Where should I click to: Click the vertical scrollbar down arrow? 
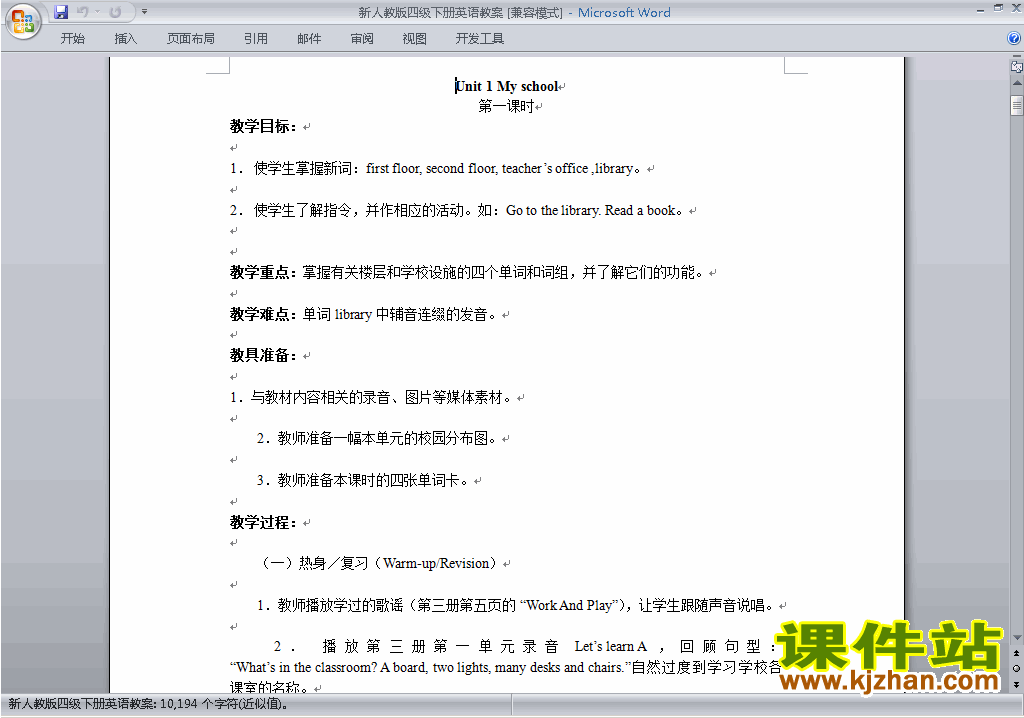[1017, 638]
